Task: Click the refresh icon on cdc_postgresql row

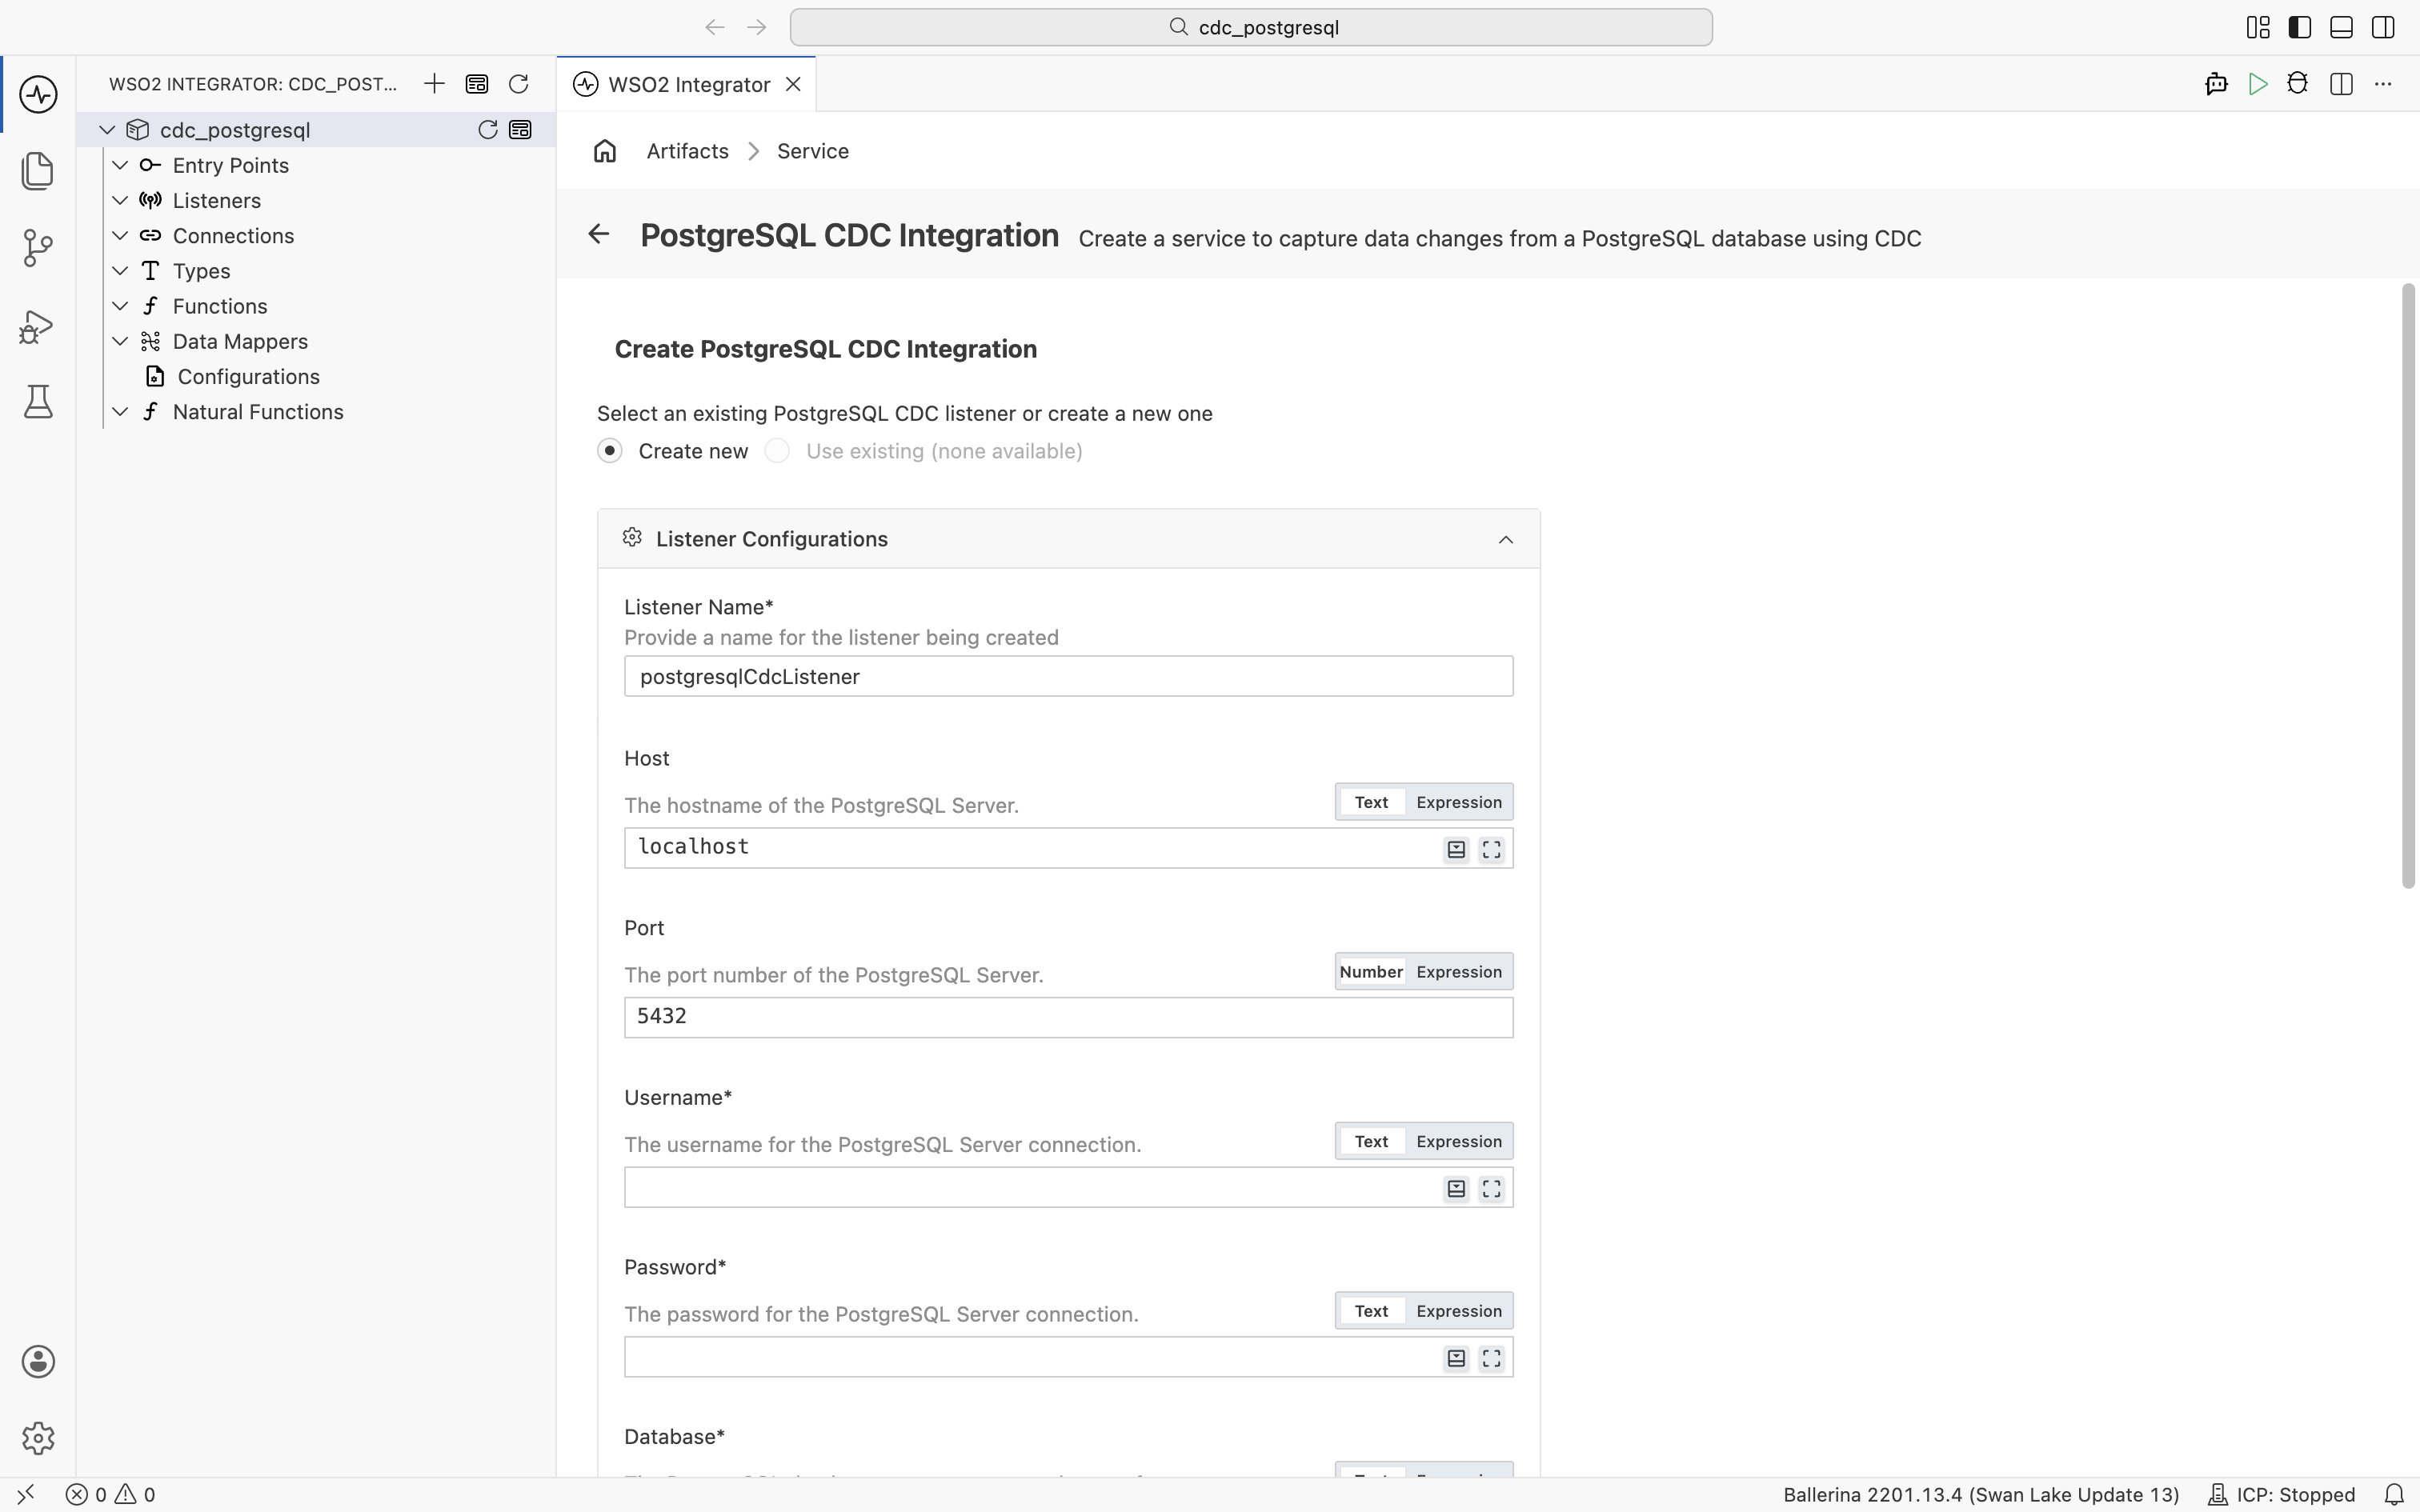Action: click(x=487, y=130)
